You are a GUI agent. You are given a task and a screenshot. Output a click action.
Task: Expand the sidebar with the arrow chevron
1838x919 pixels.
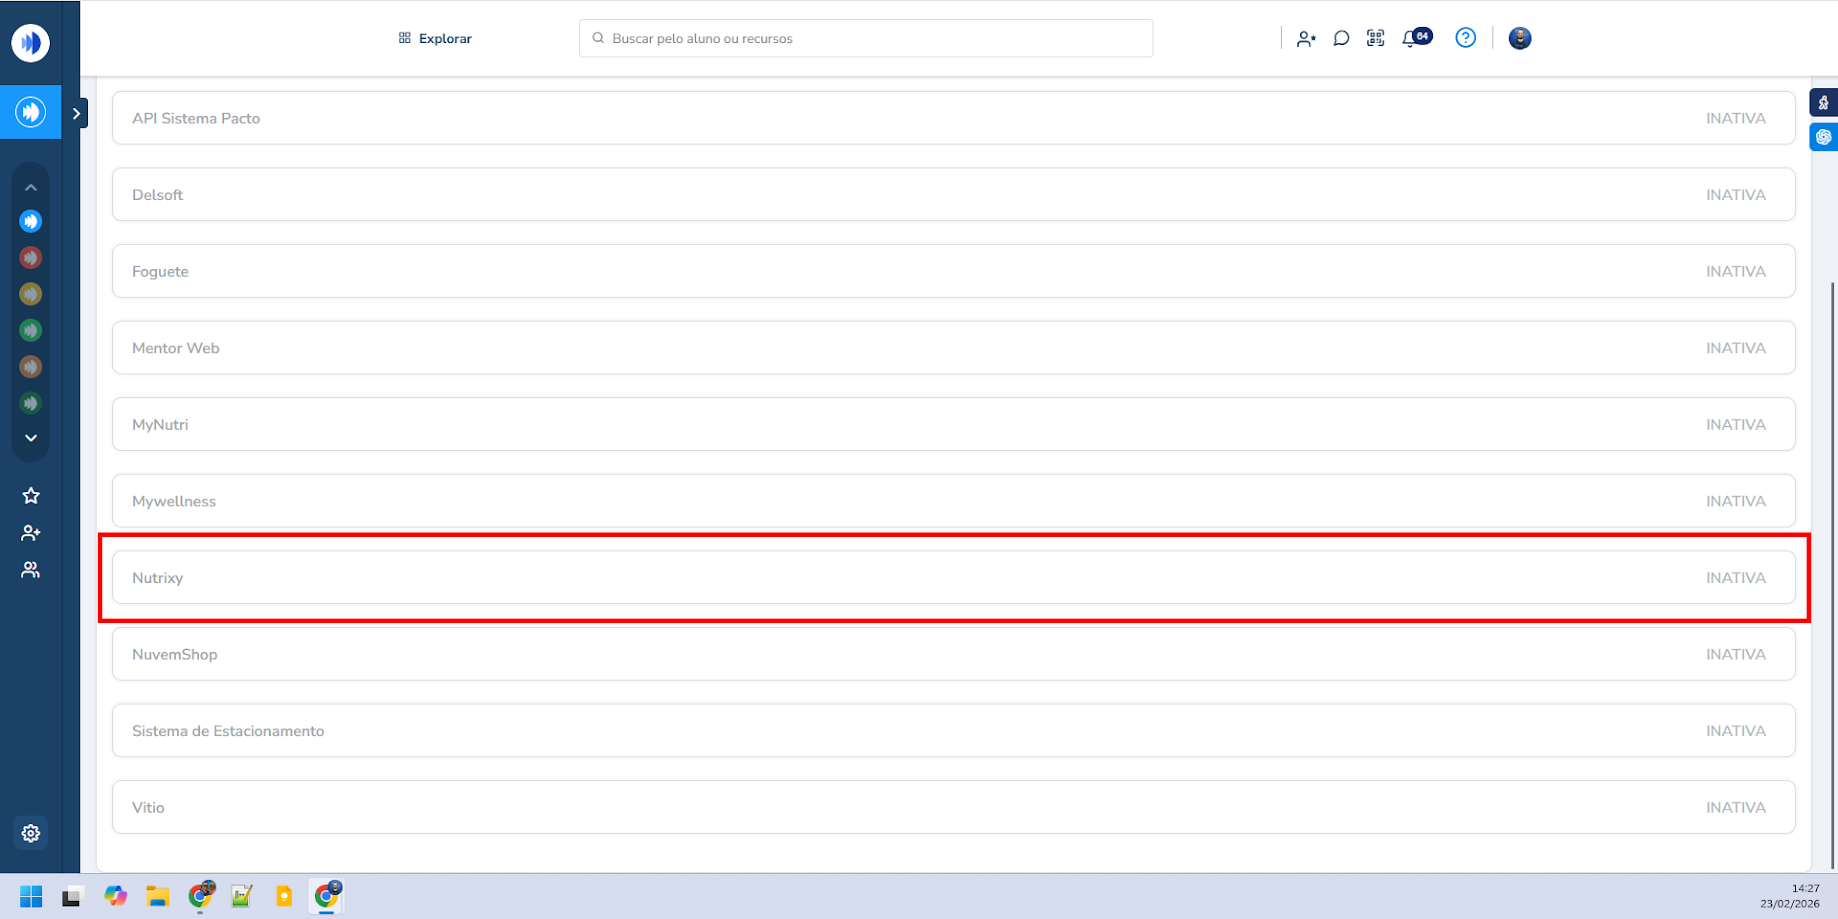coord(76,113)
